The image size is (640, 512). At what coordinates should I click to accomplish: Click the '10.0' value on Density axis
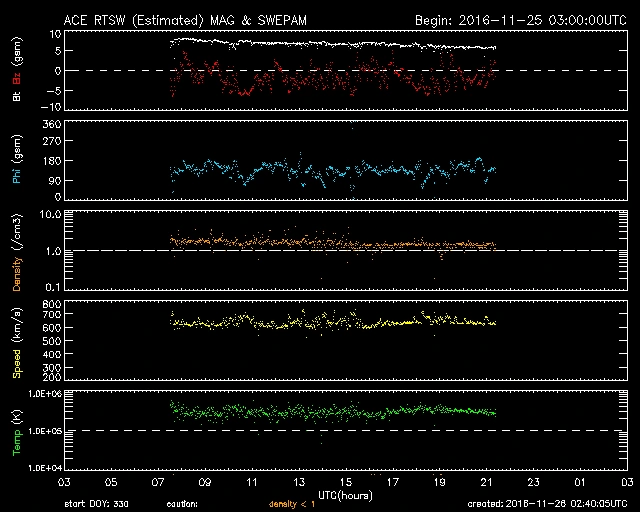pos(50,214)
